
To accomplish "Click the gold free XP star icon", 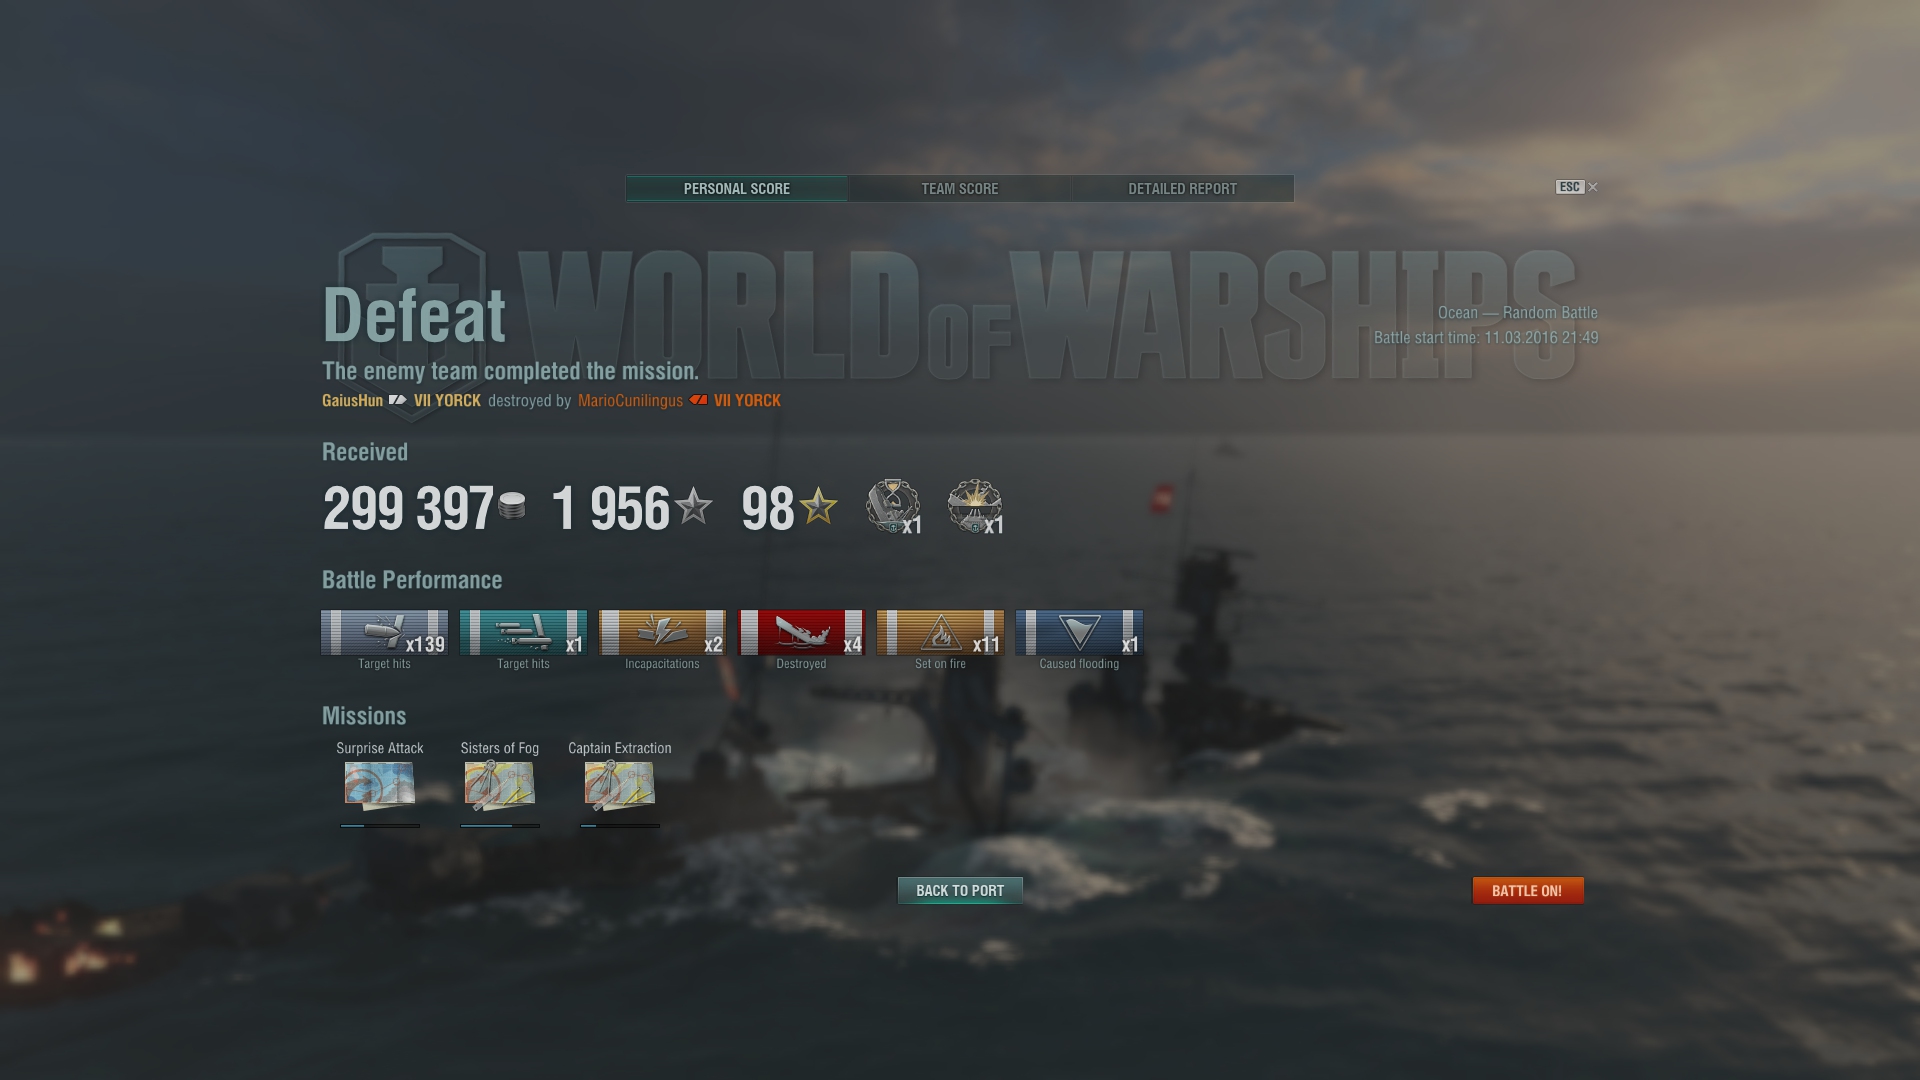I will (818, 506).
